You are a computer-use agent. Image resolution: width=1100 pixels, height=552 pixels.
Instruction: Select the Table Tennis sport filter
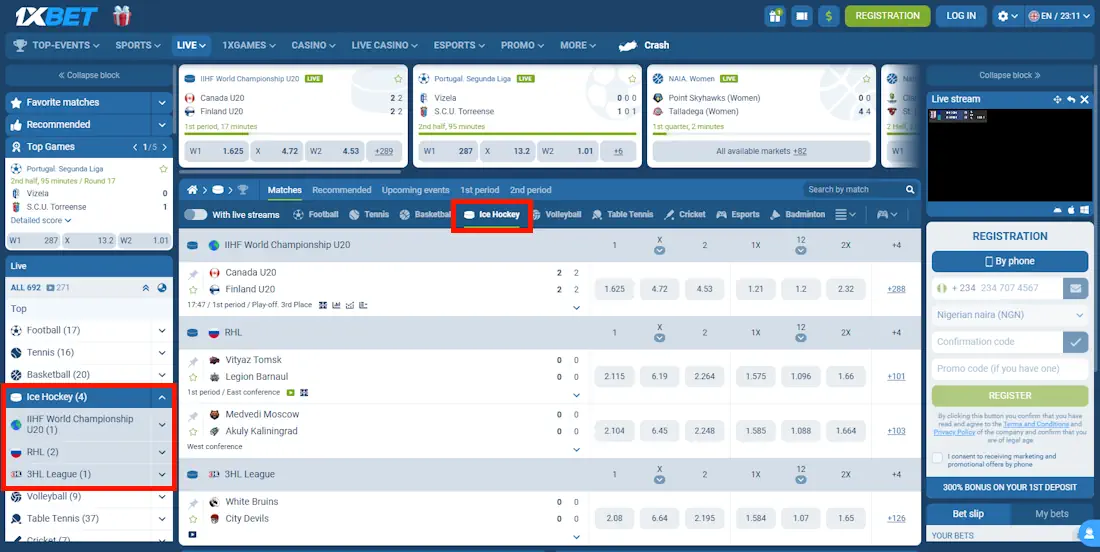point(622,215)
